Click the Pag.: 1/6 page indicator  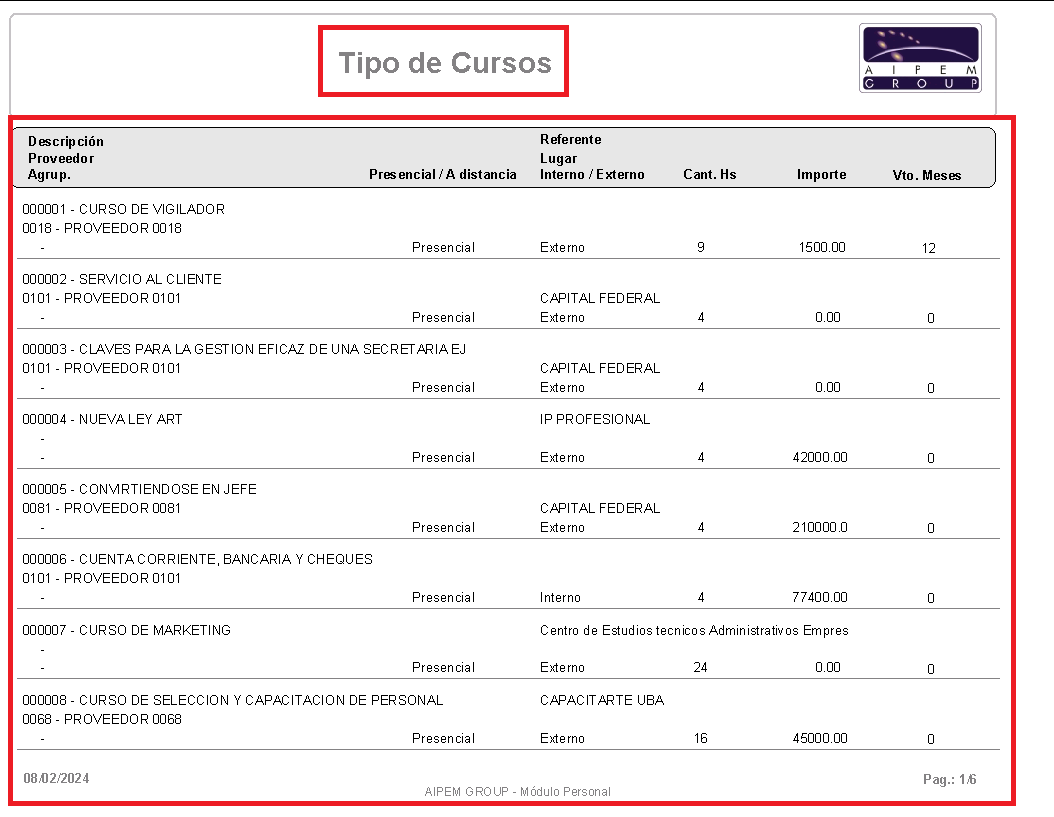(x=949, y=779)
